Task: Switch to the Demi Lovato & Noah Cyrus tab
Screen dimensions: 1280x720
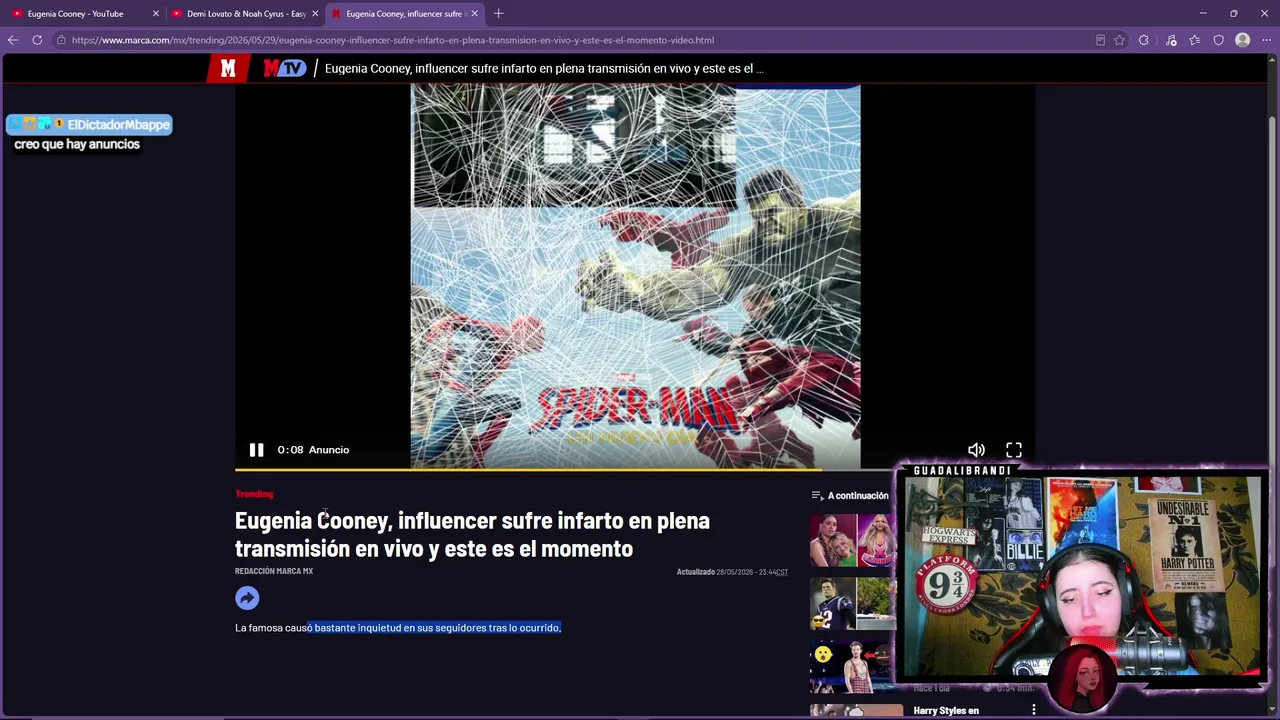Action: pyautogui.click(x=244, y=14)
